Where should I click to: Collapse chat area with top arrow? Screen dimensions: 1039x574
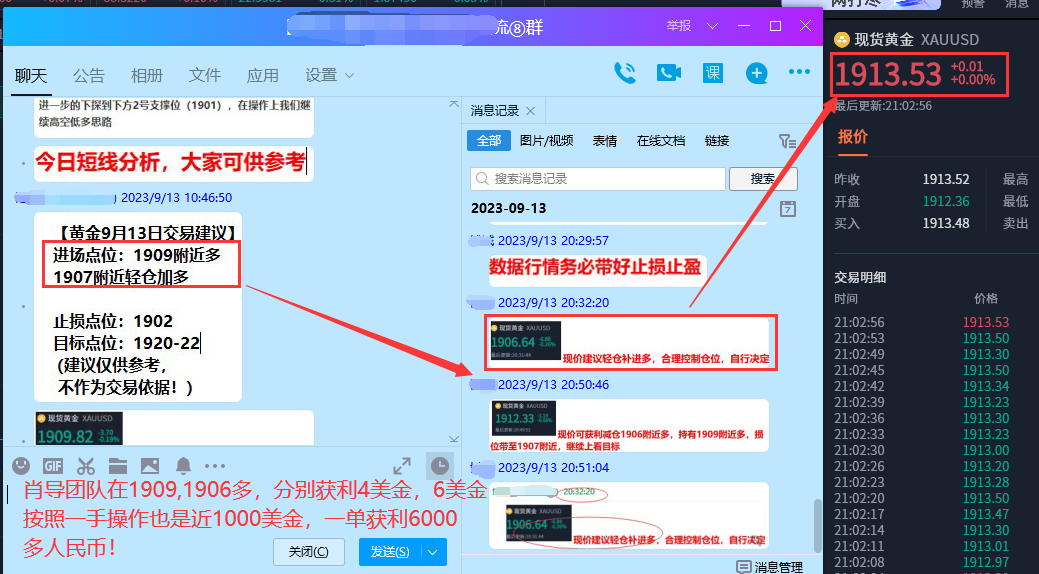pyautogui.click(x=454, y=104)
